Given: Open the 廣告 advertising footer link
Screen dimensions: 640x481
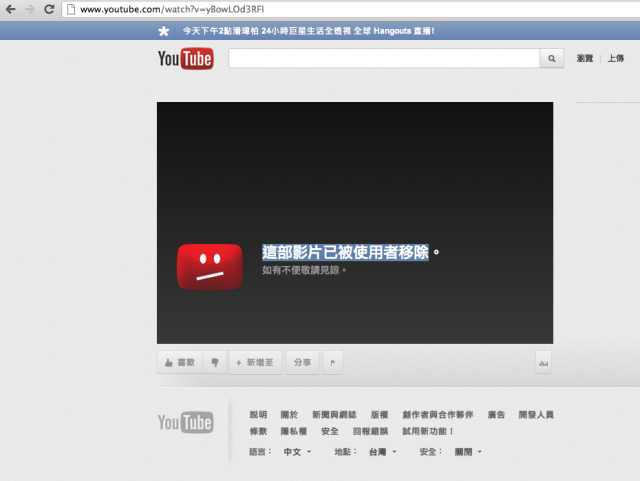Looking at the screenshot, I should coord(496,415).
